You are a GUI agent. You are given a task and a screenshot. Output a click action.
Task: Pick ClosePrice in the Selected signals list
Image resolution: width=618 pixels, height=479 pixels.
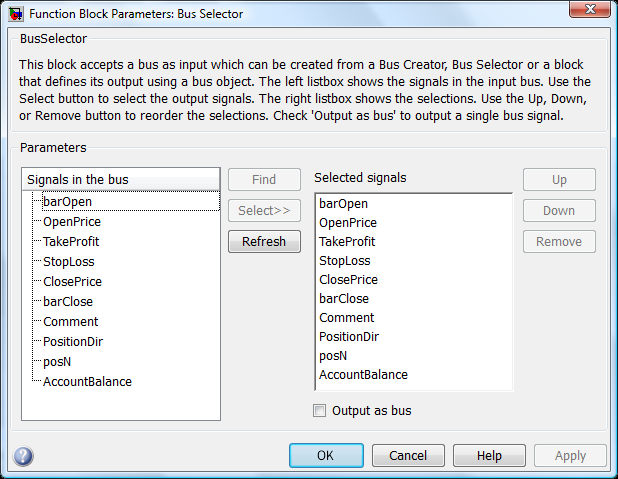[x=348, y=280]
